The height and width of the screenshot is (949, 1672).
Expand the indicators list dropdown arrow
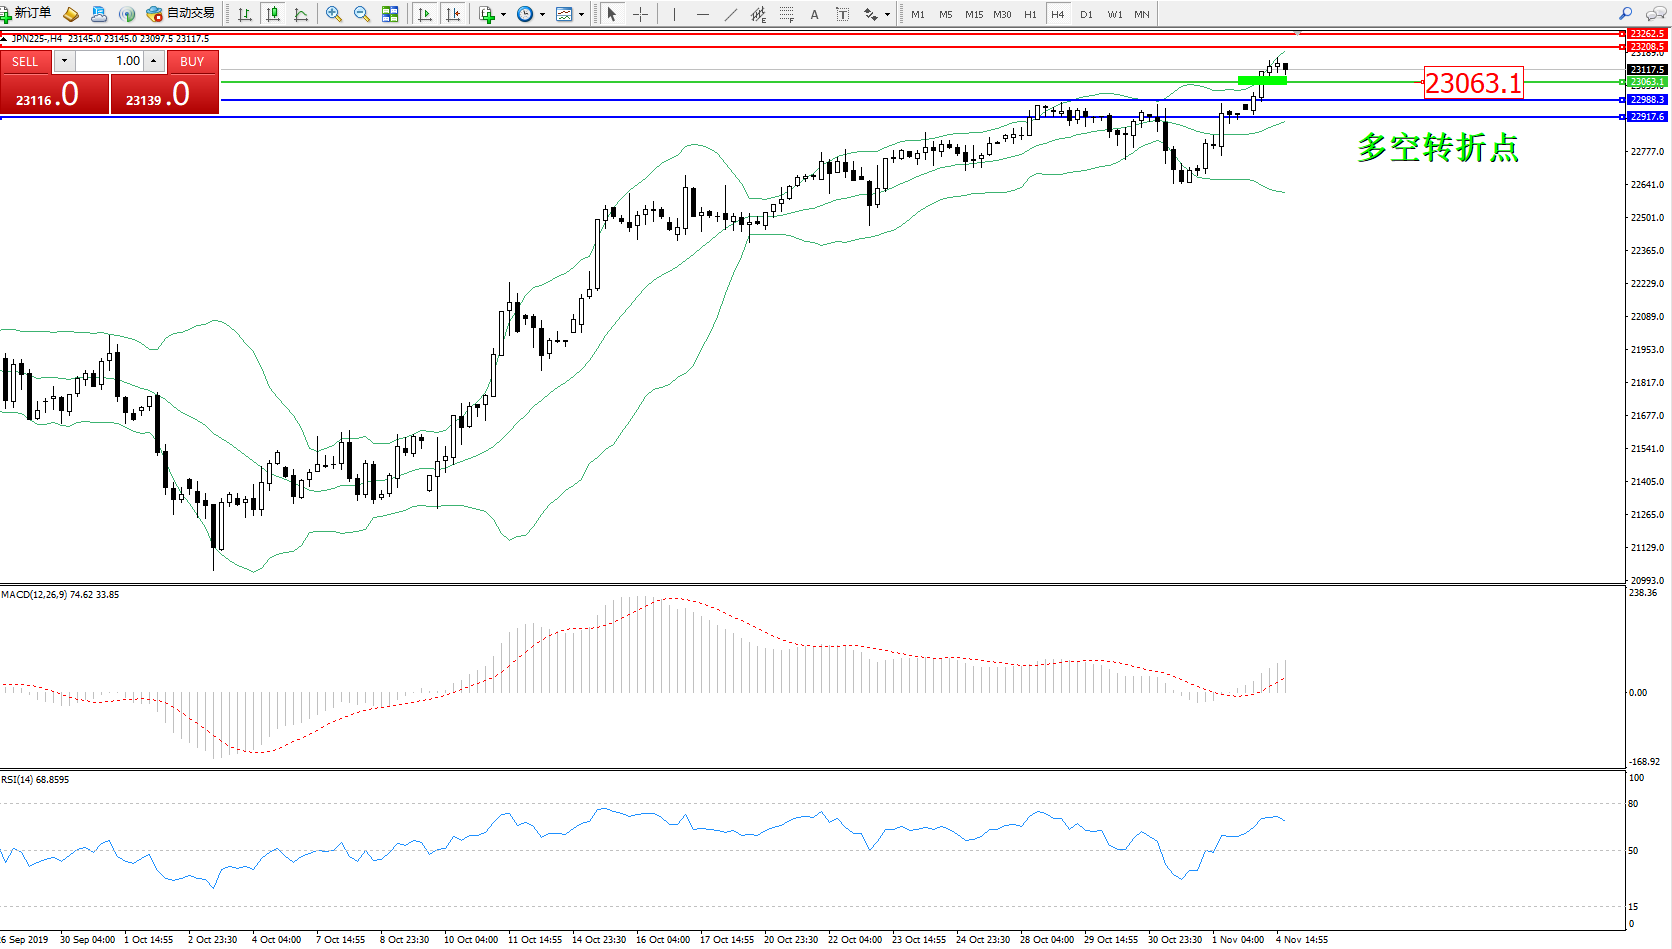(x=503, y=14)
